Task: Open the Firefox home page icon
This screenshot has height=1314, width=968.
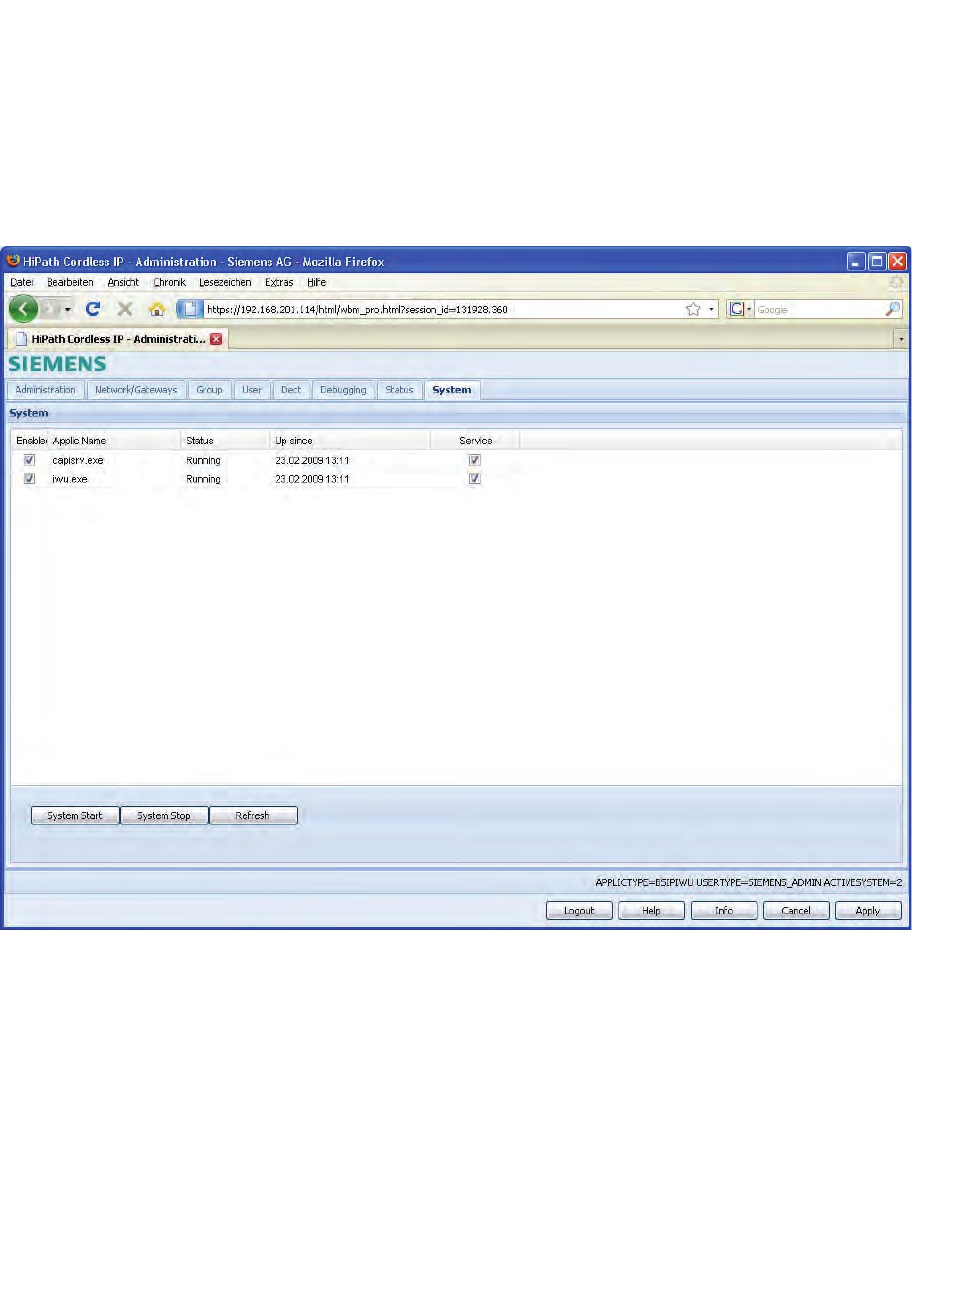Action: coord(157,309)
